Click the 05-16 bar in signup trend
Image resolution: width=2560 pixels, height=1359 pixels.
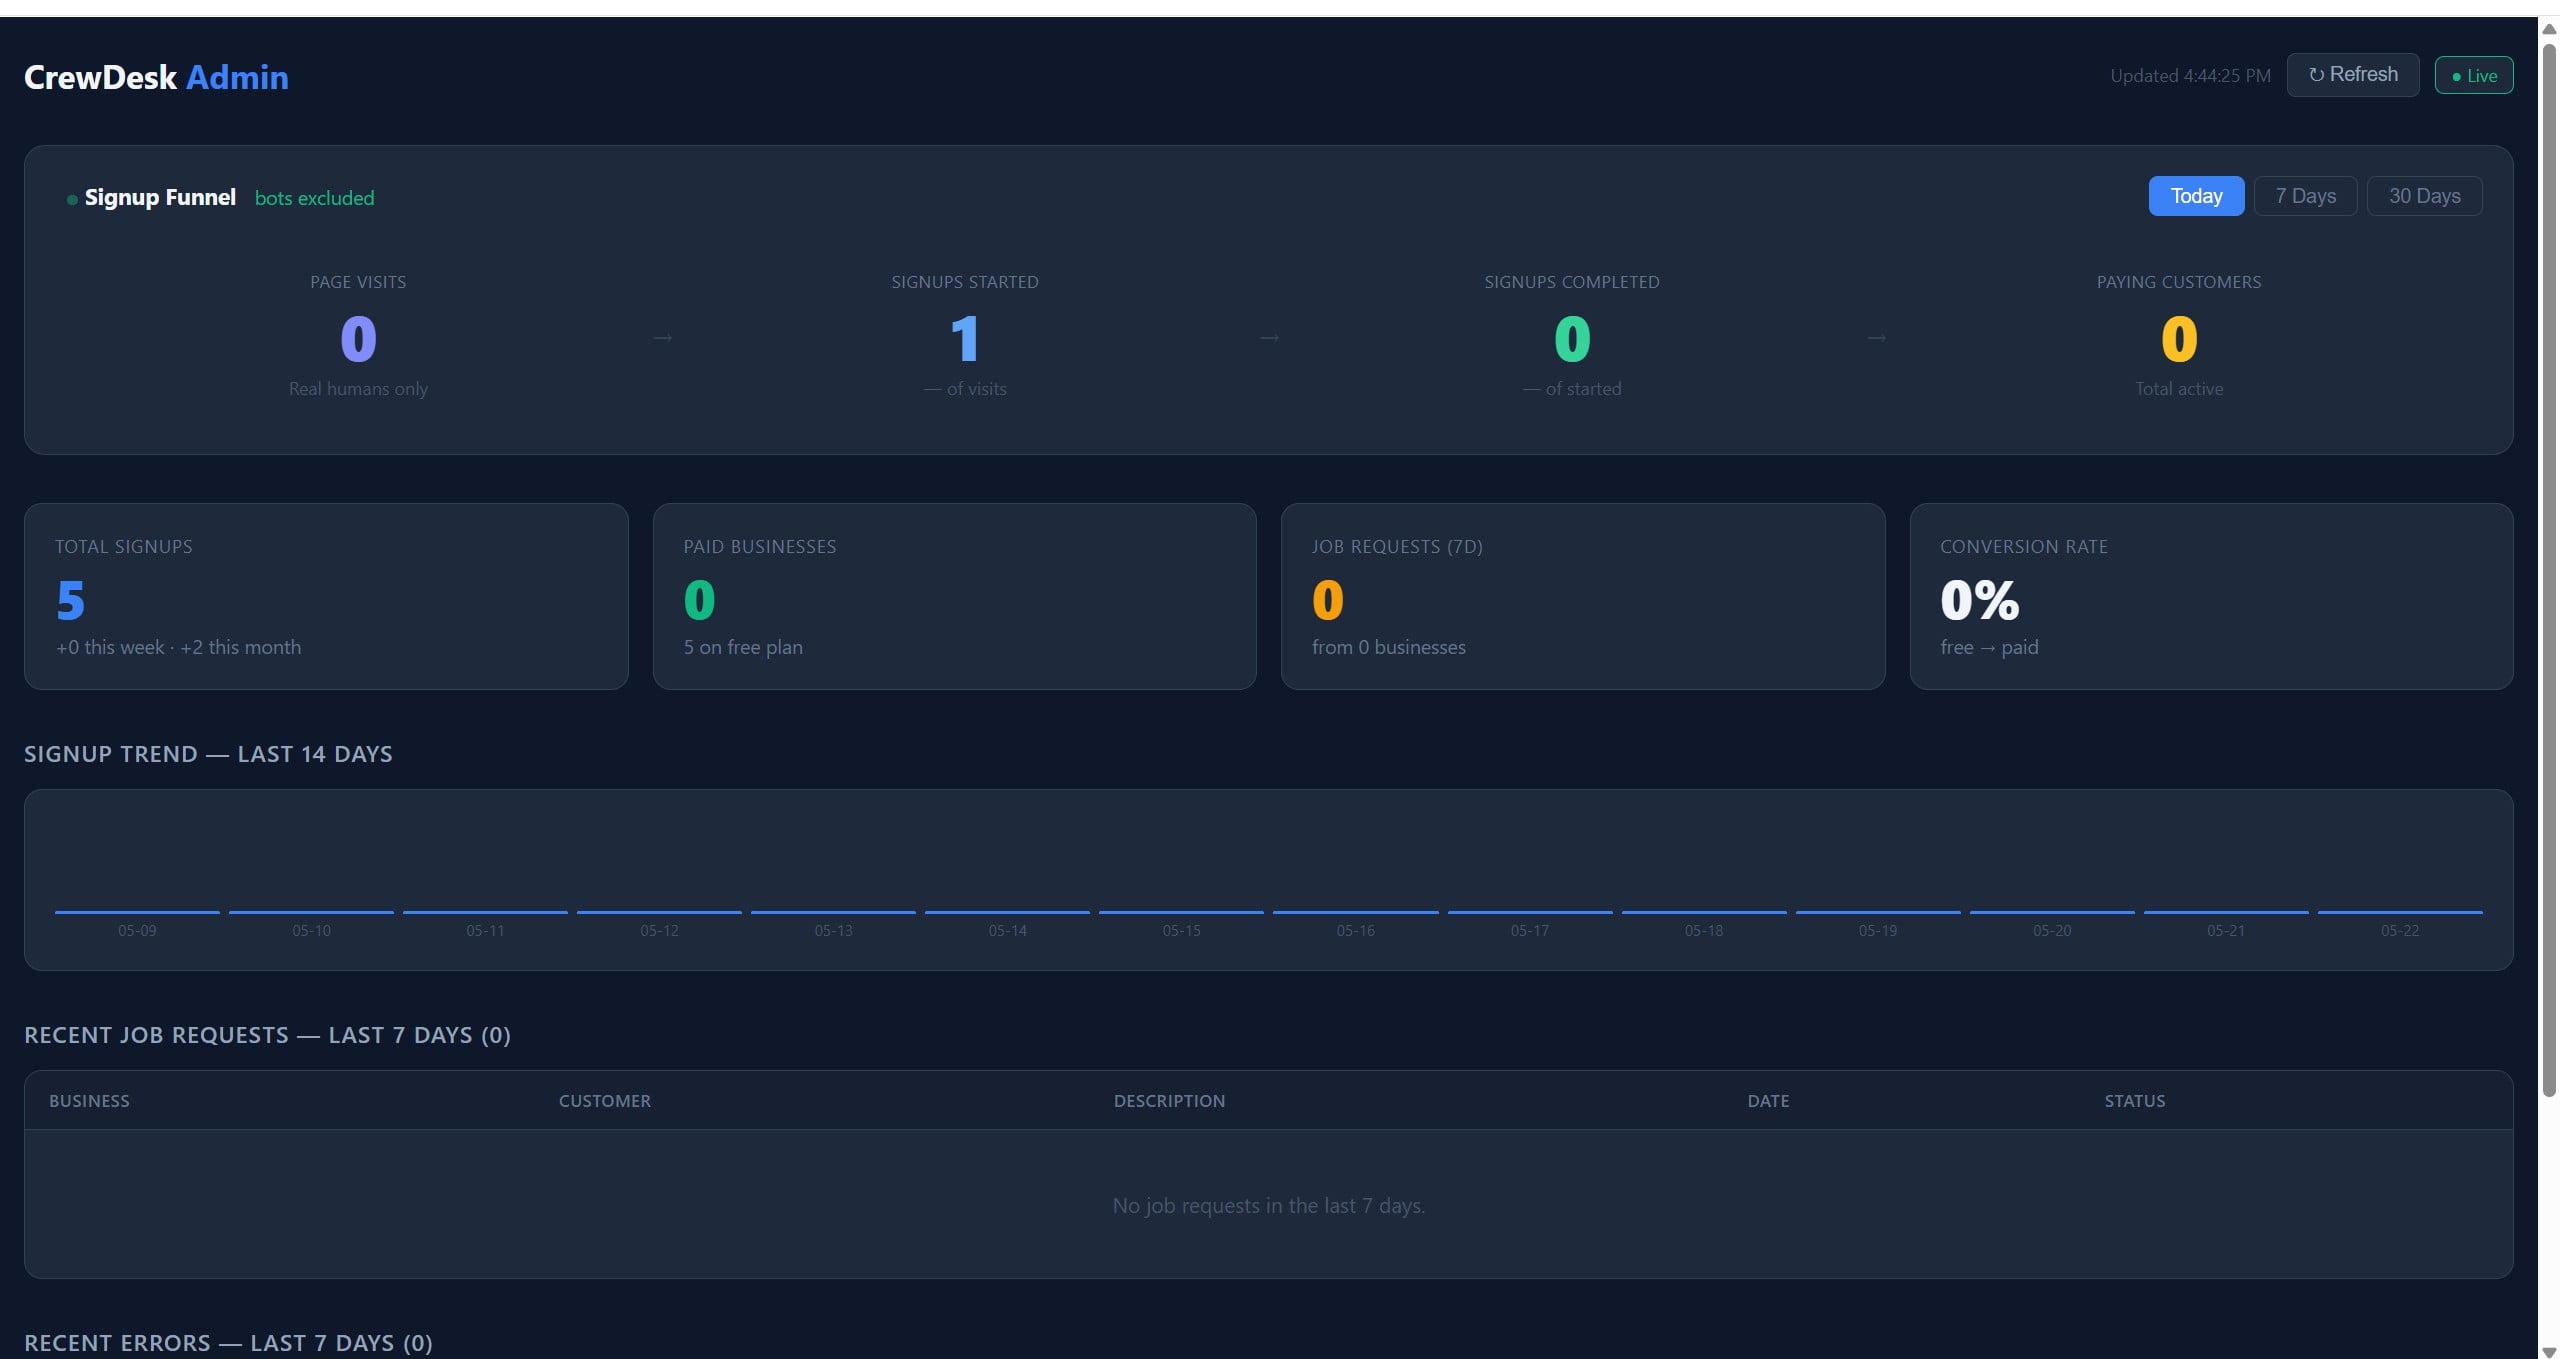(x=1355, y=912)
